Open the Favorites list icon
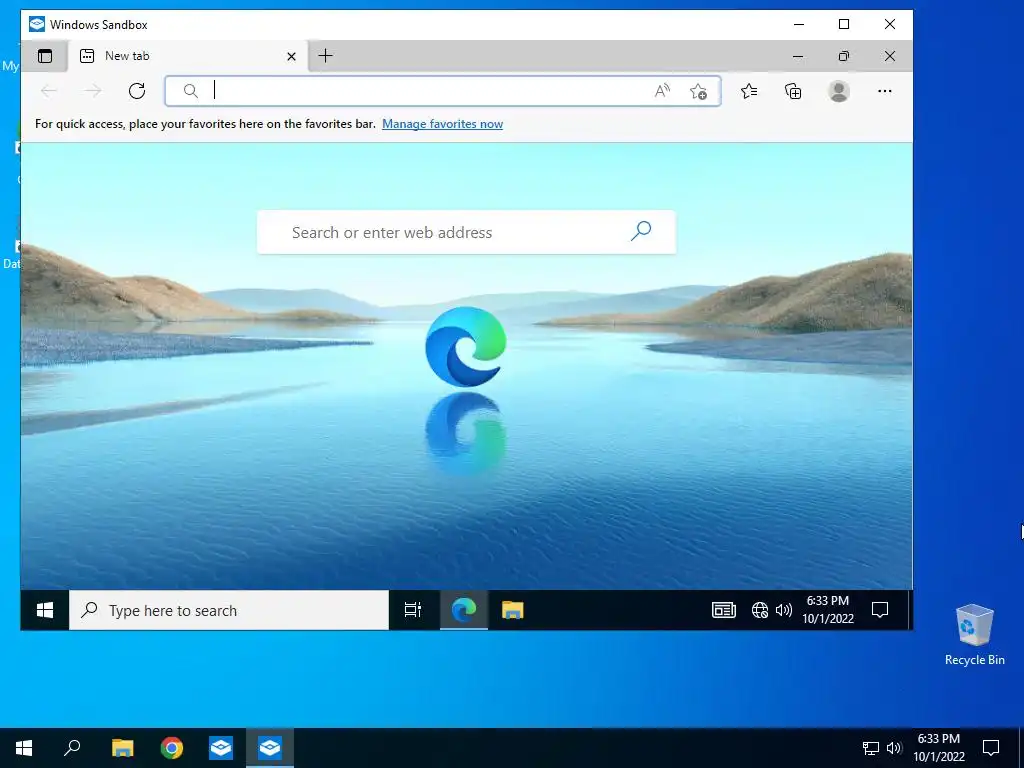The height and width of the screenshot is (768, 1024). 749,91
